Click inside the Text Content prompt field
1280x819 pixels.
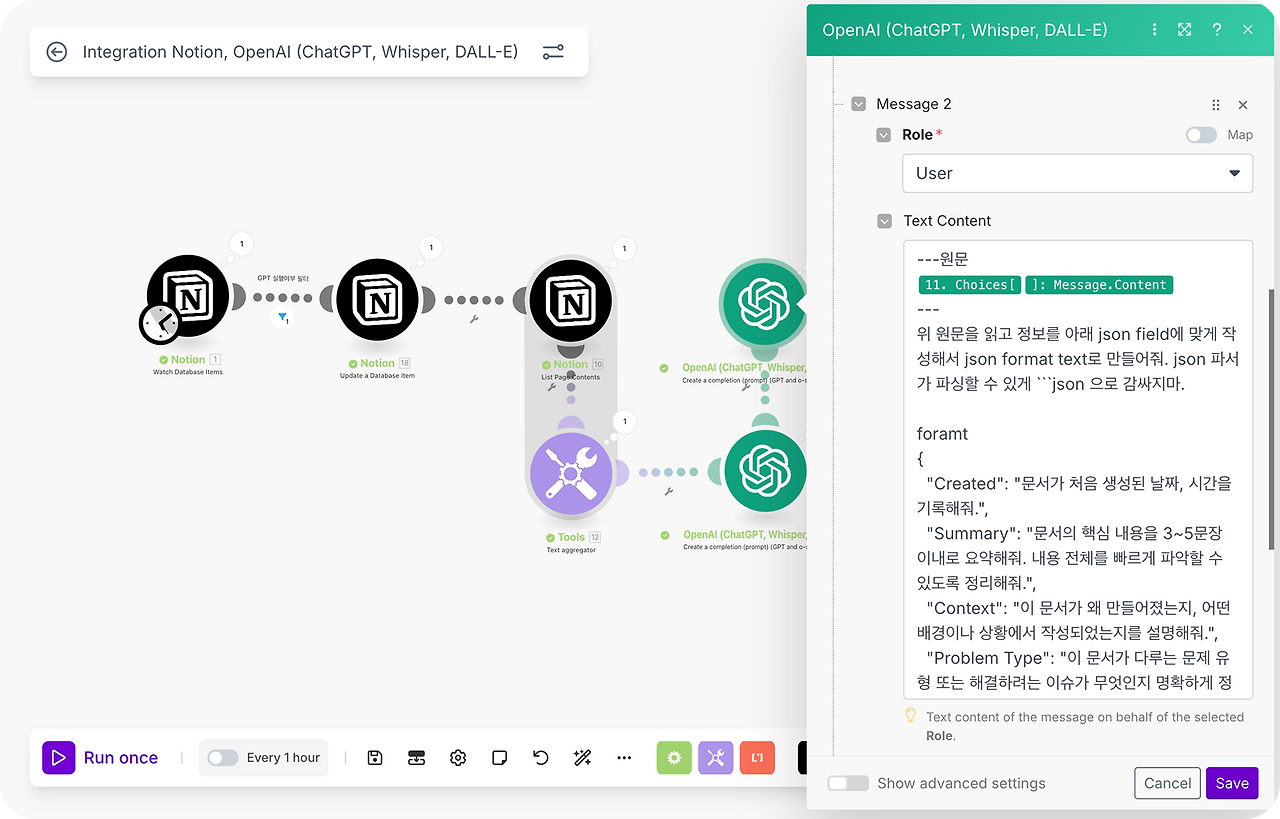1078,469
